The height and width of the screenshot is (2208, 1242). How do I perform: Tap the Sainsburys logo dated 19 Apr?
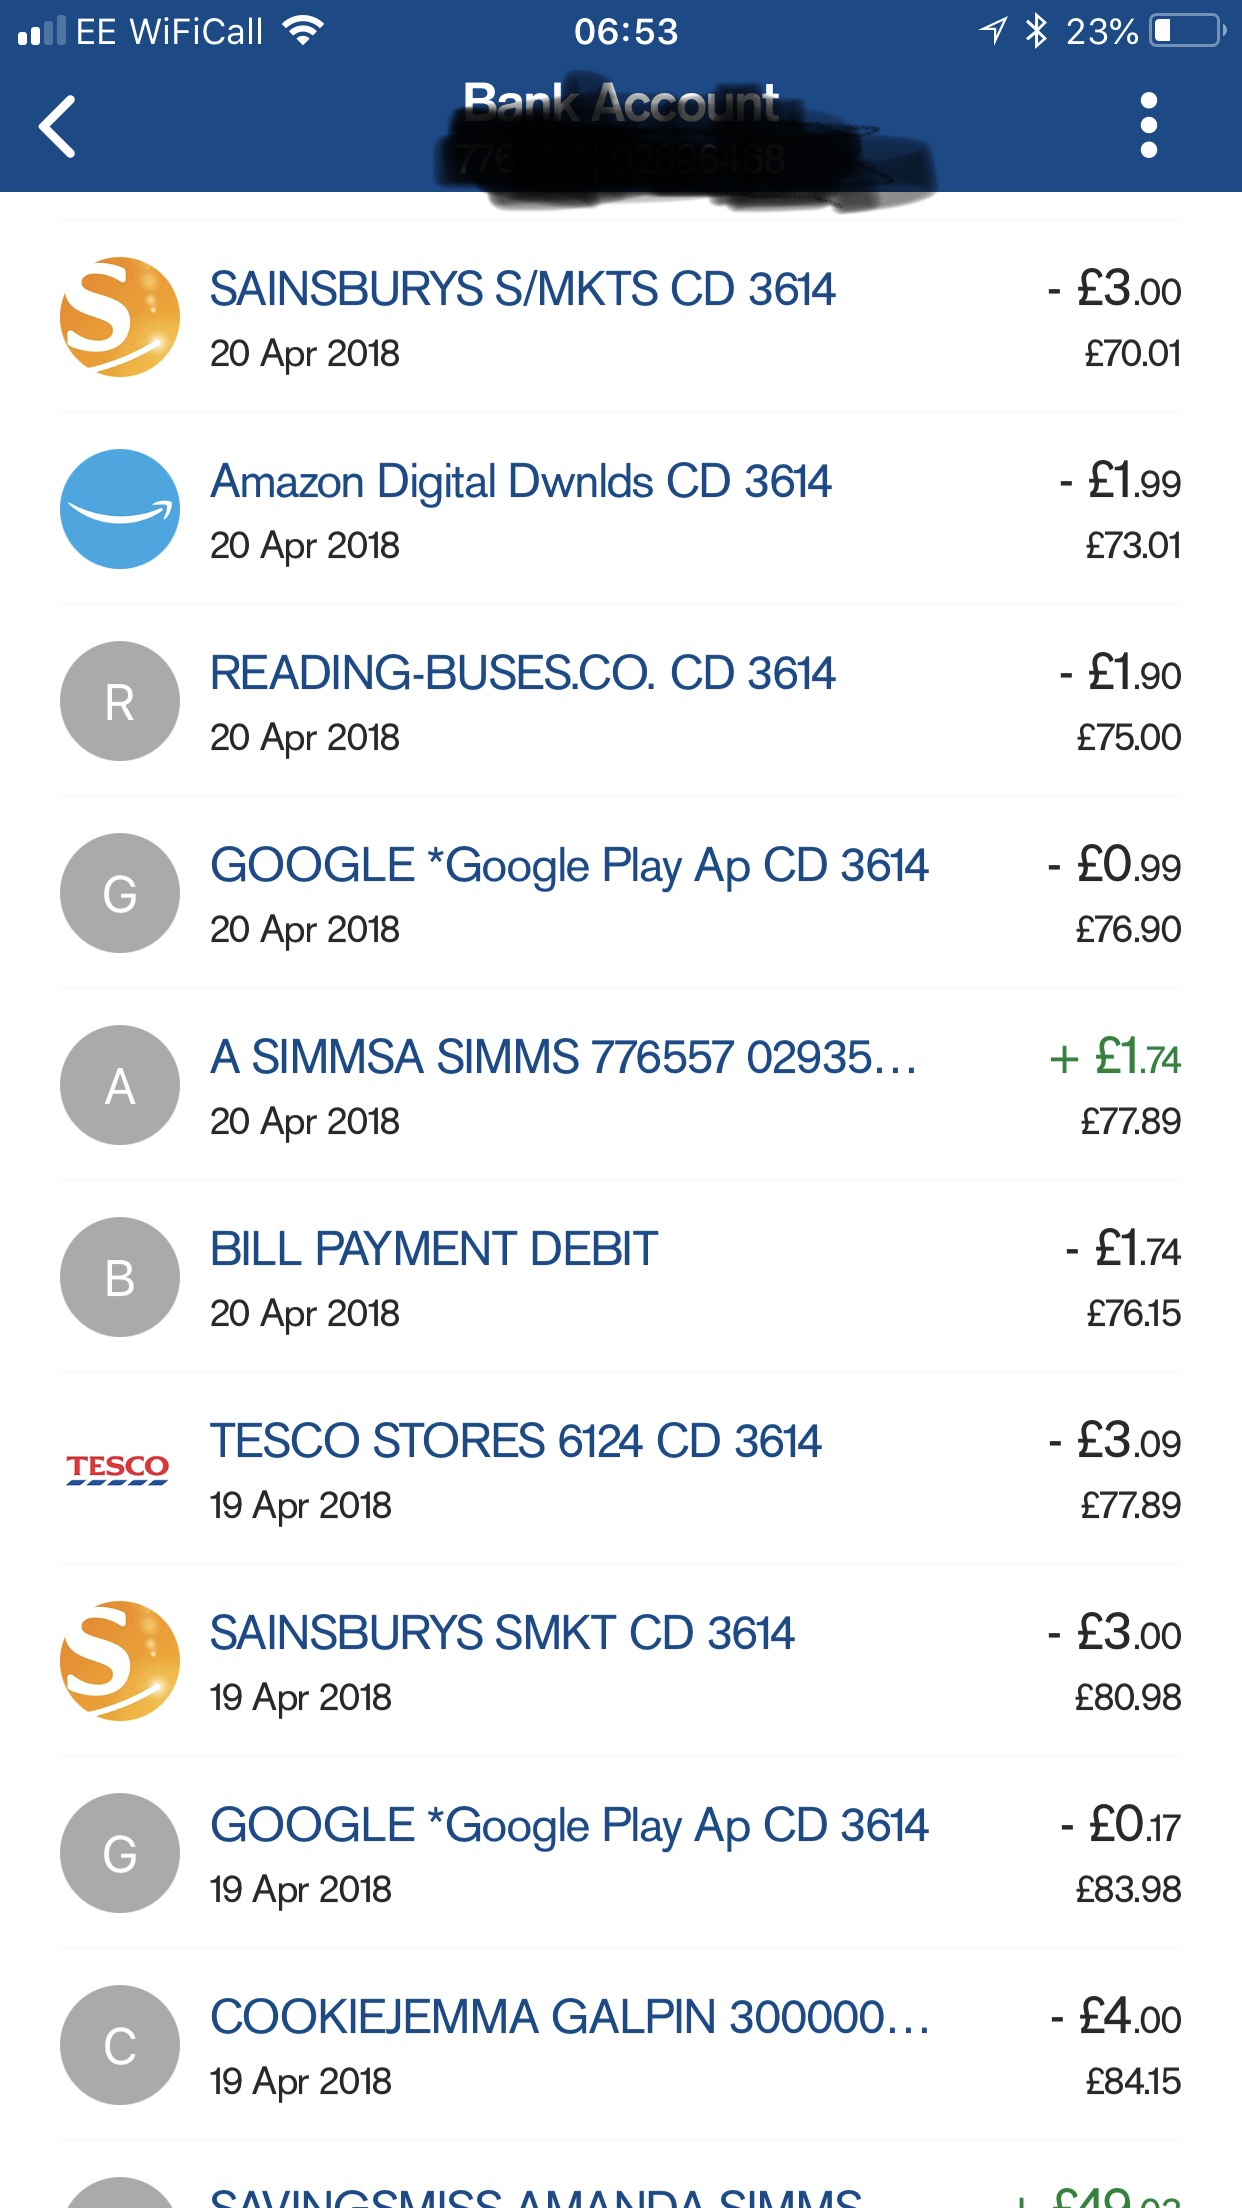(x=120, y=1661)
